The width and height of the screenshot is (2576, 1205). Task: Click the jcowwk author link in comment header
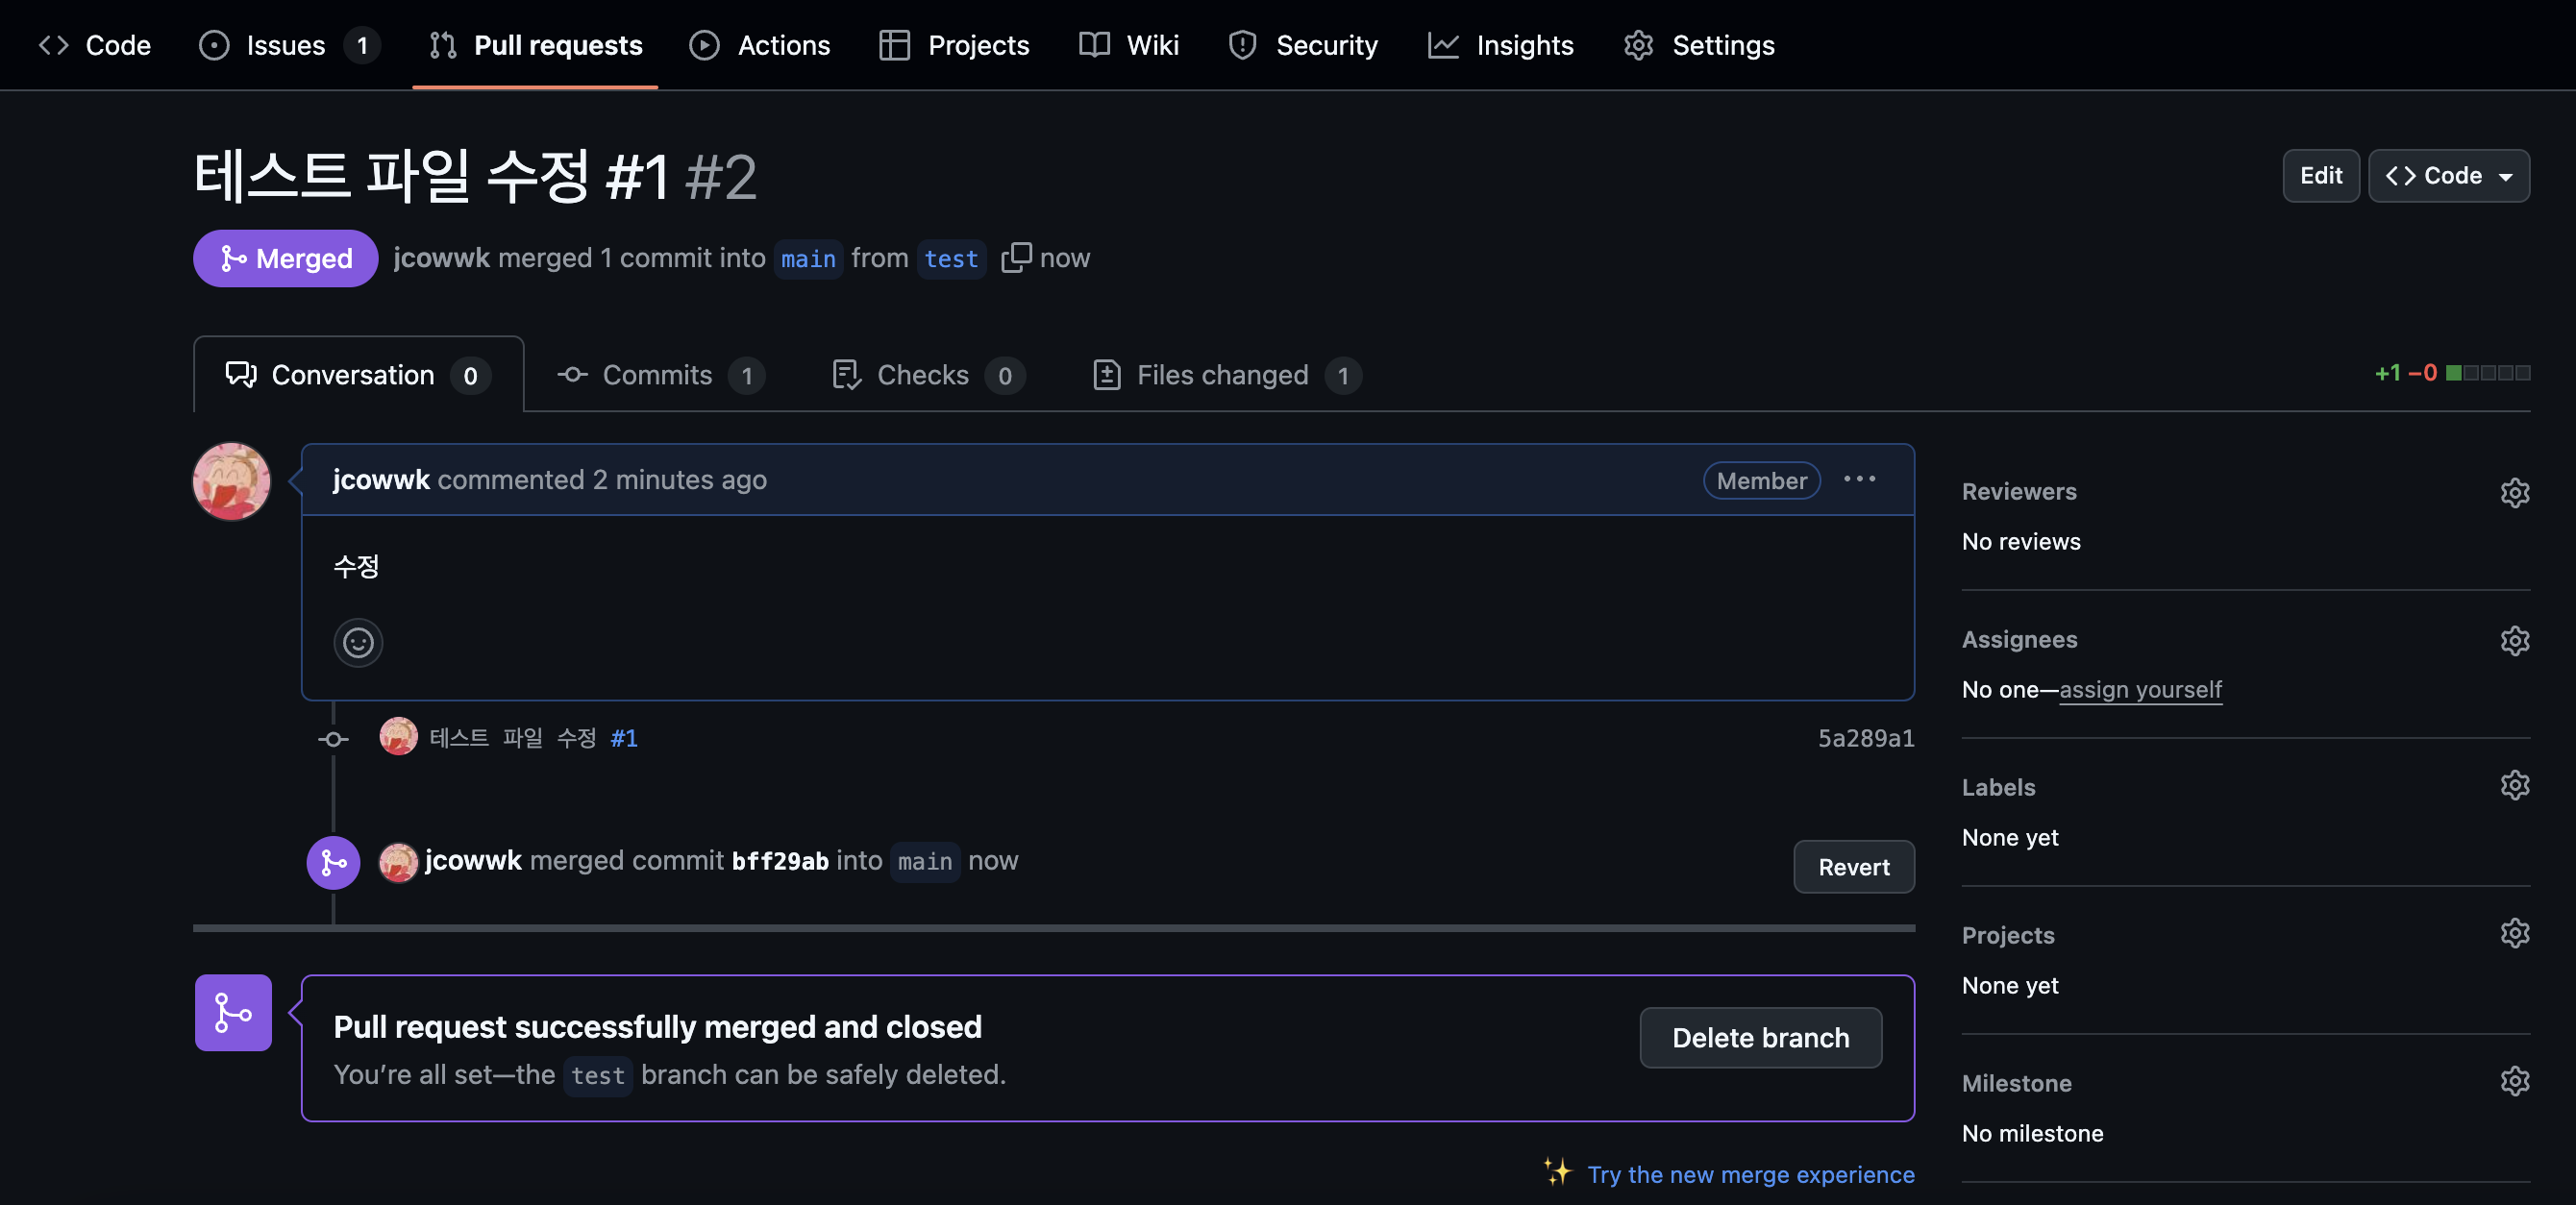pyautogui.click(x=381, y=480)
